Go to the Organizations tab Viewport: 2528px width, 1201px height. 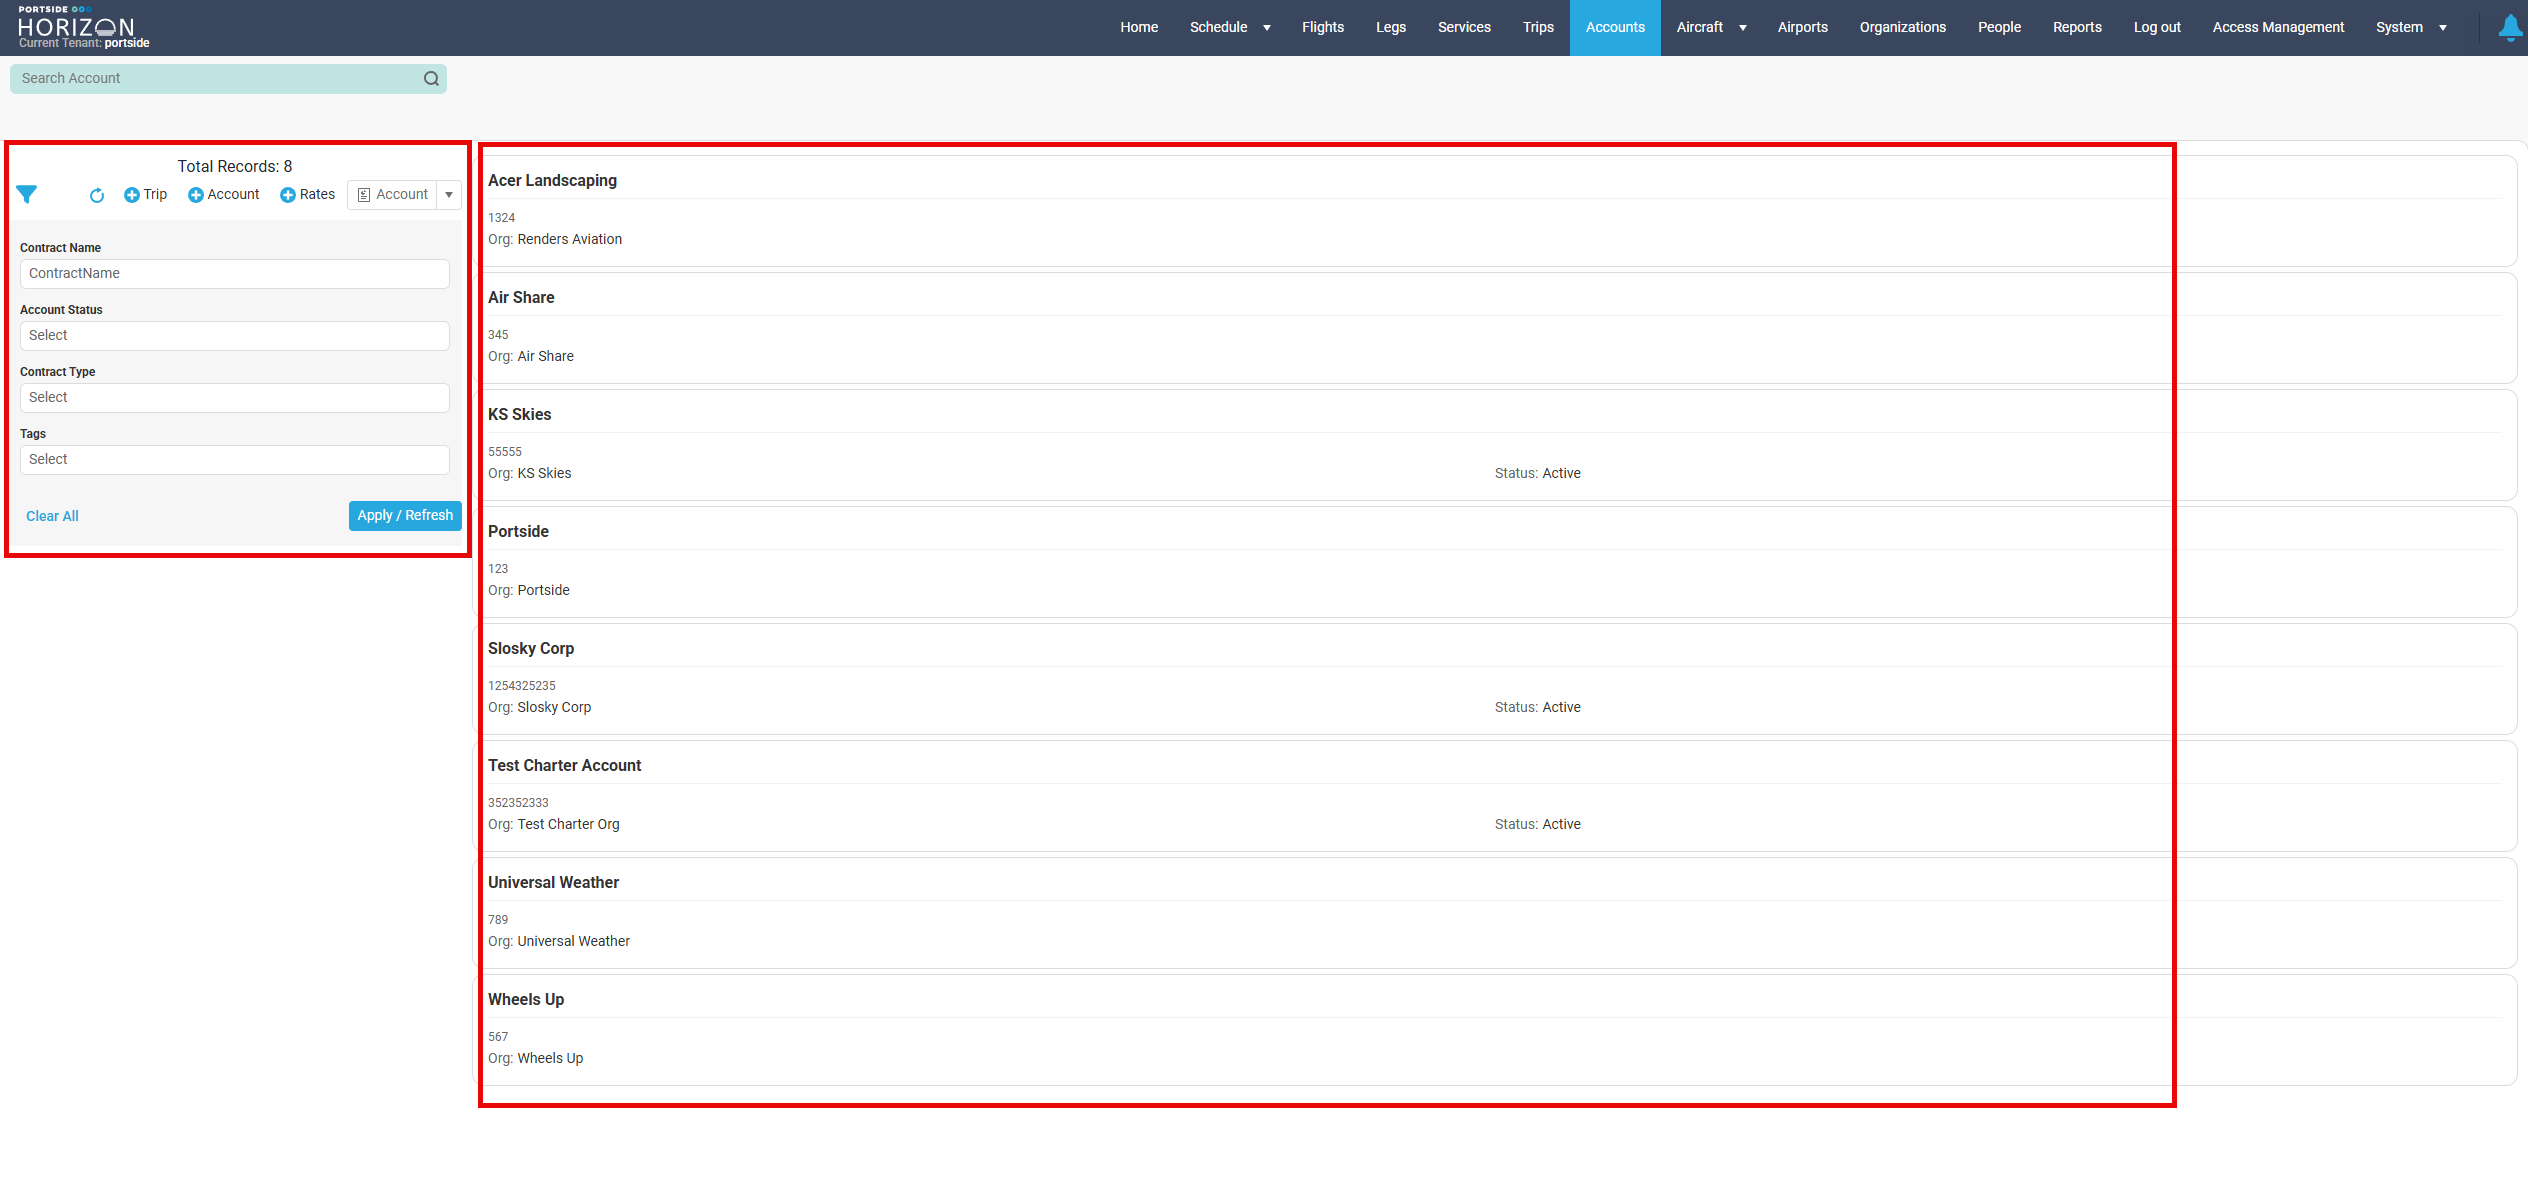pyautogui.click(x=1902, y=28)
